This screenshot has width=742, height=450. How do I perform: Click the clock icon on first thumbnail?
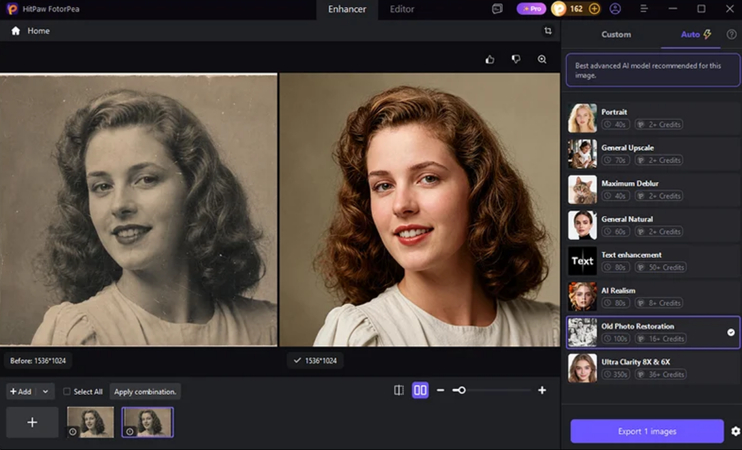pos(73,432)
